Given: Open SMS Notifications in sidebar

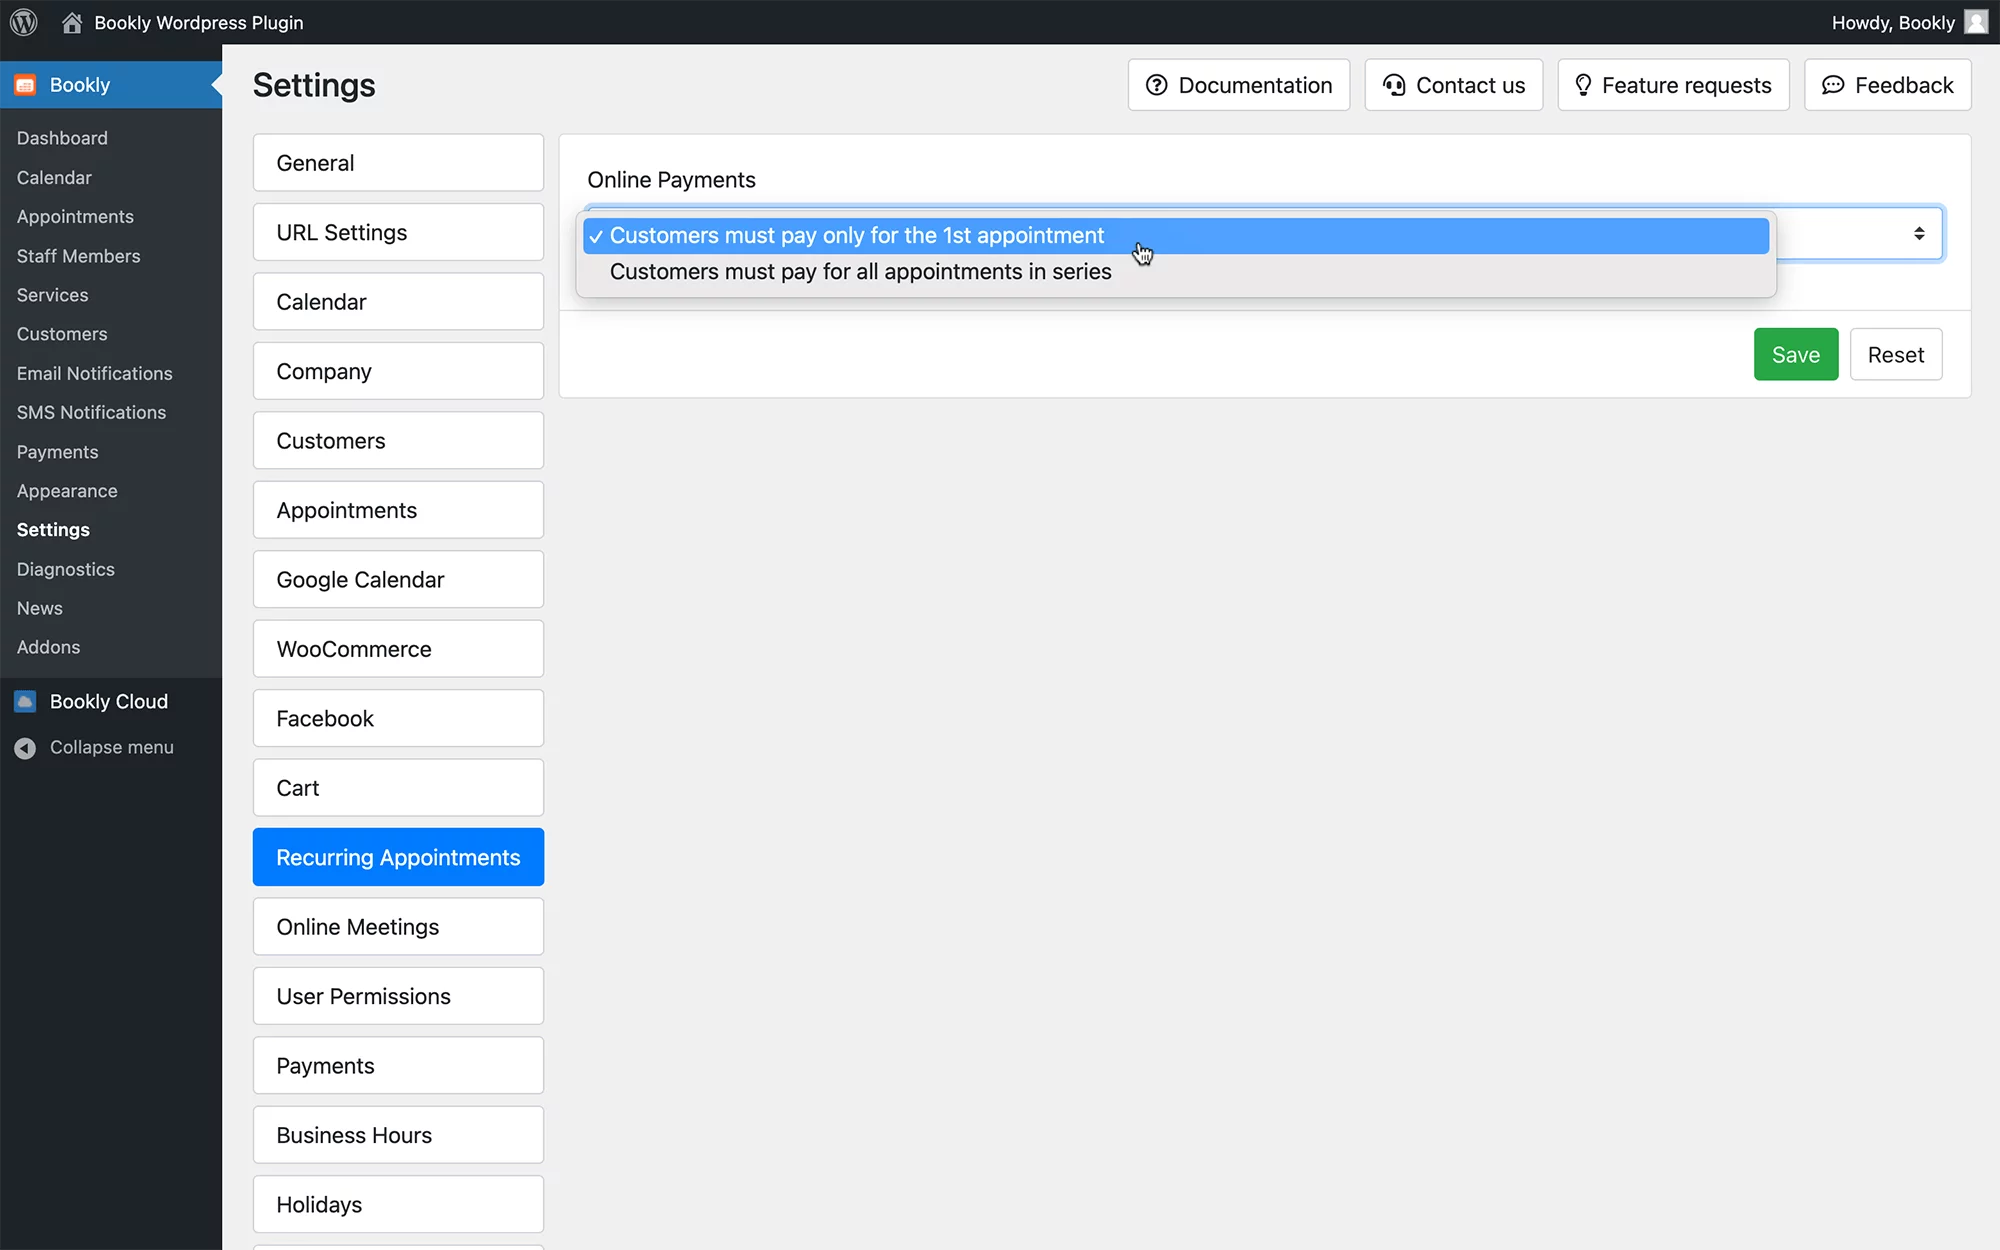Looking at the screenshot, I should click(91, 412).
